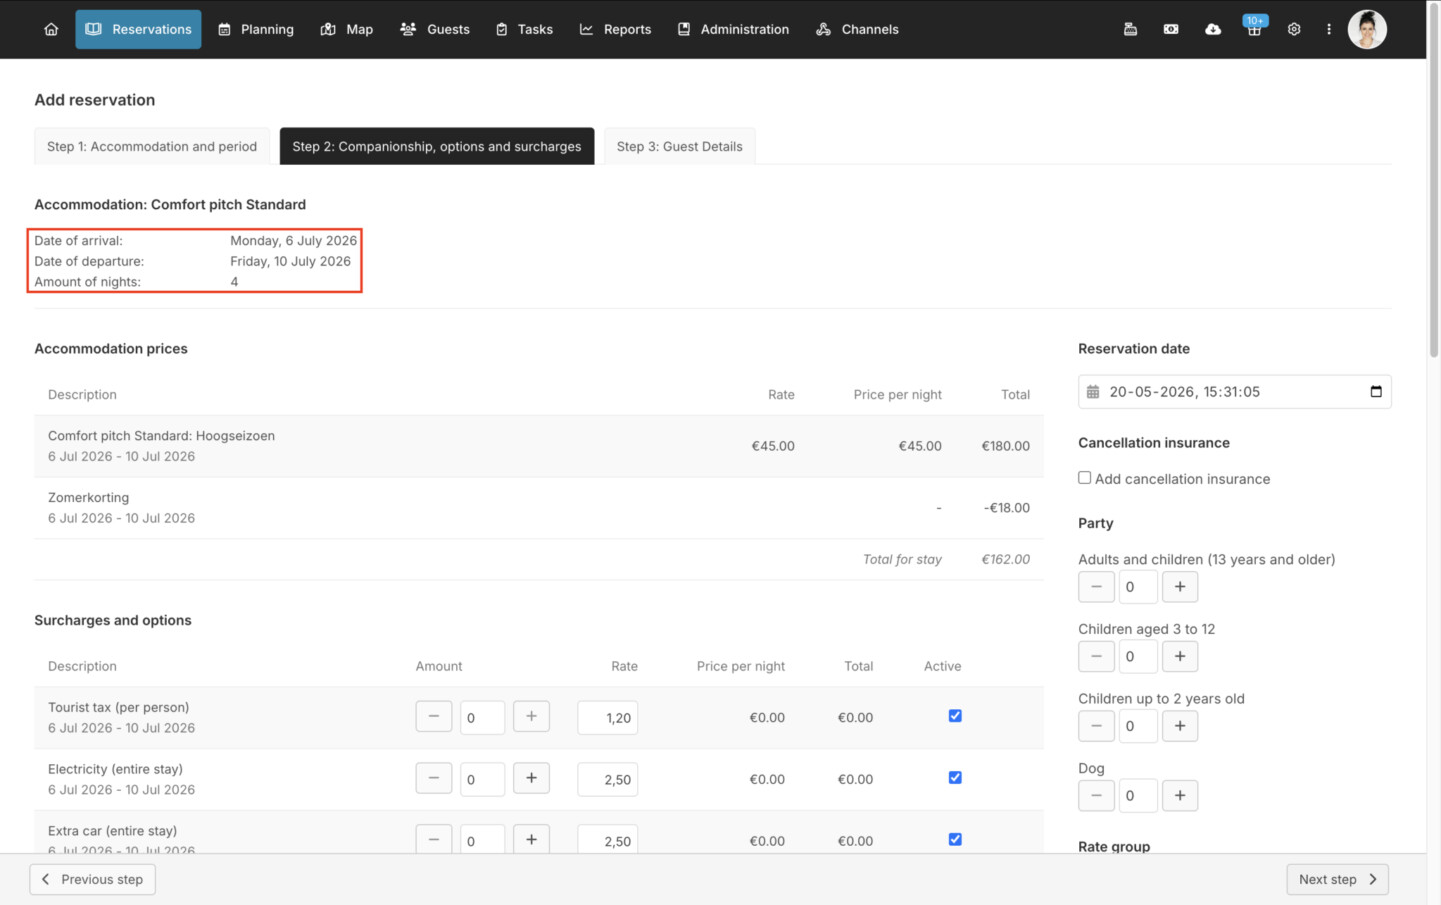Image resolution: width=1441 pixels, height=905 pixels.
Task: Open the banknote payments icon
Action: tap(1171, 29)
